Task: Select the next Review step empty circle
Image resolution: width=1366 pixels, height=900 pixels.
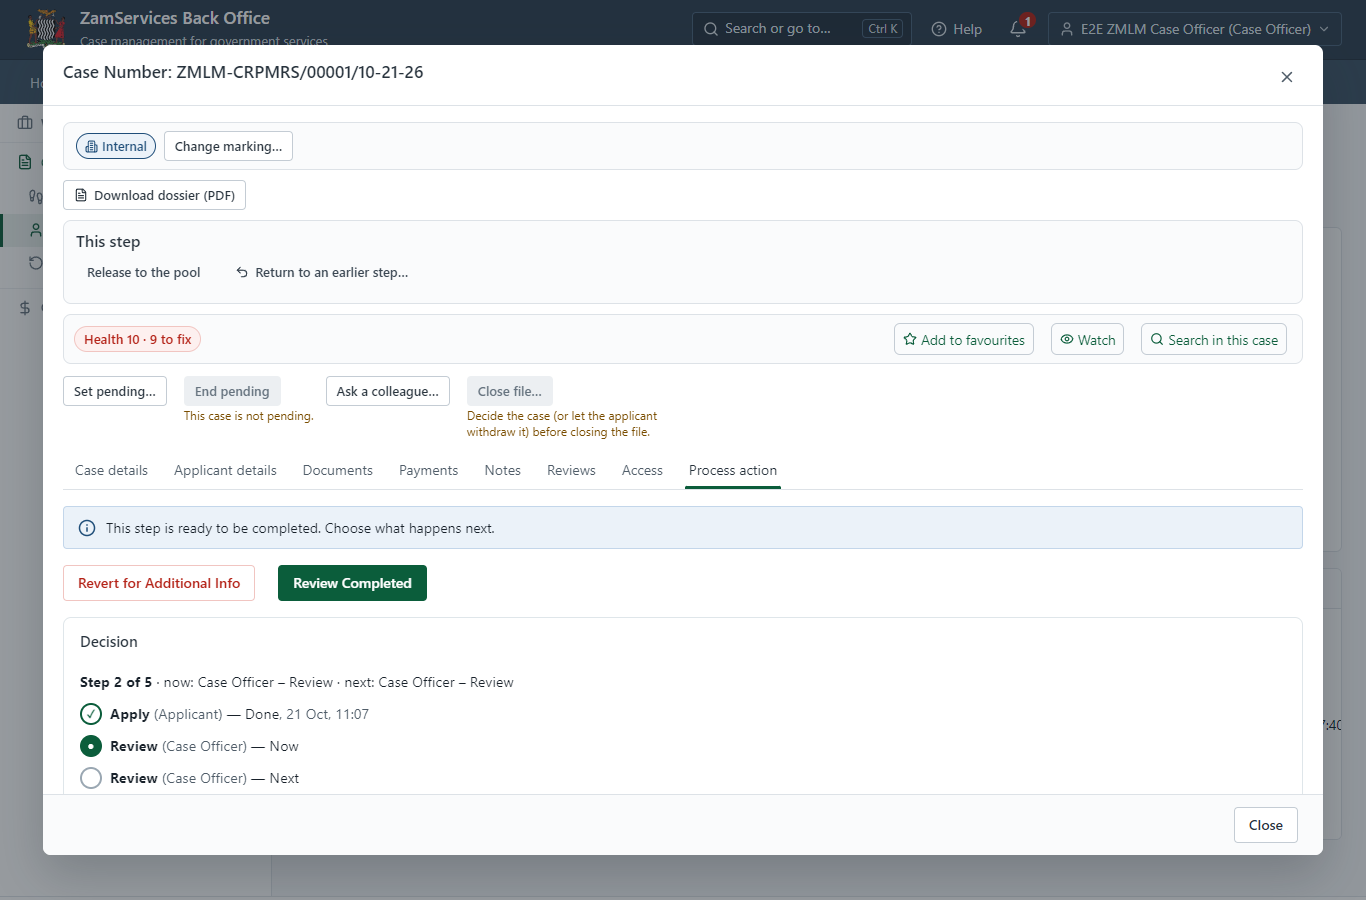Action: (x=91, y=778)
